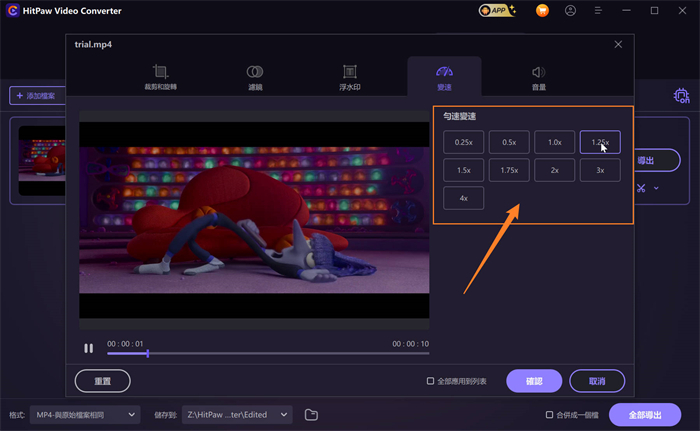Screen dimensions: 700x431
Task: Click the export button in file row
Action: pyautogui.click(x=656, y=160)
